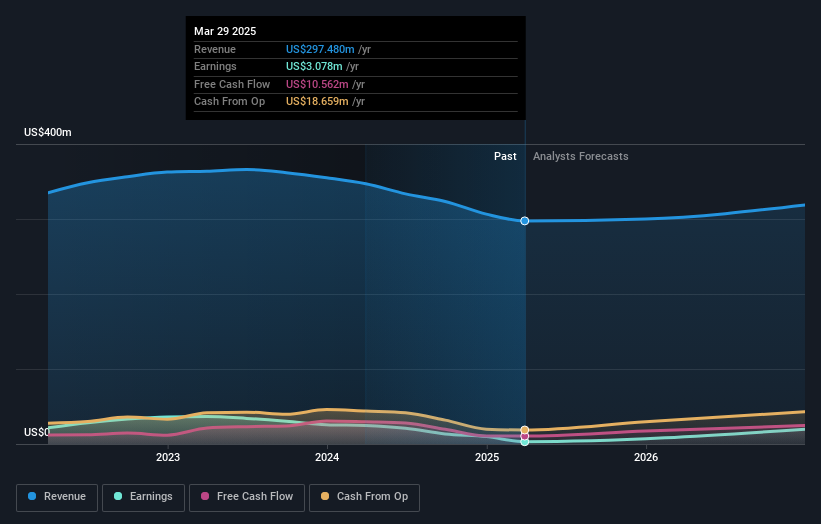Click the 2024 axis label

327,457
